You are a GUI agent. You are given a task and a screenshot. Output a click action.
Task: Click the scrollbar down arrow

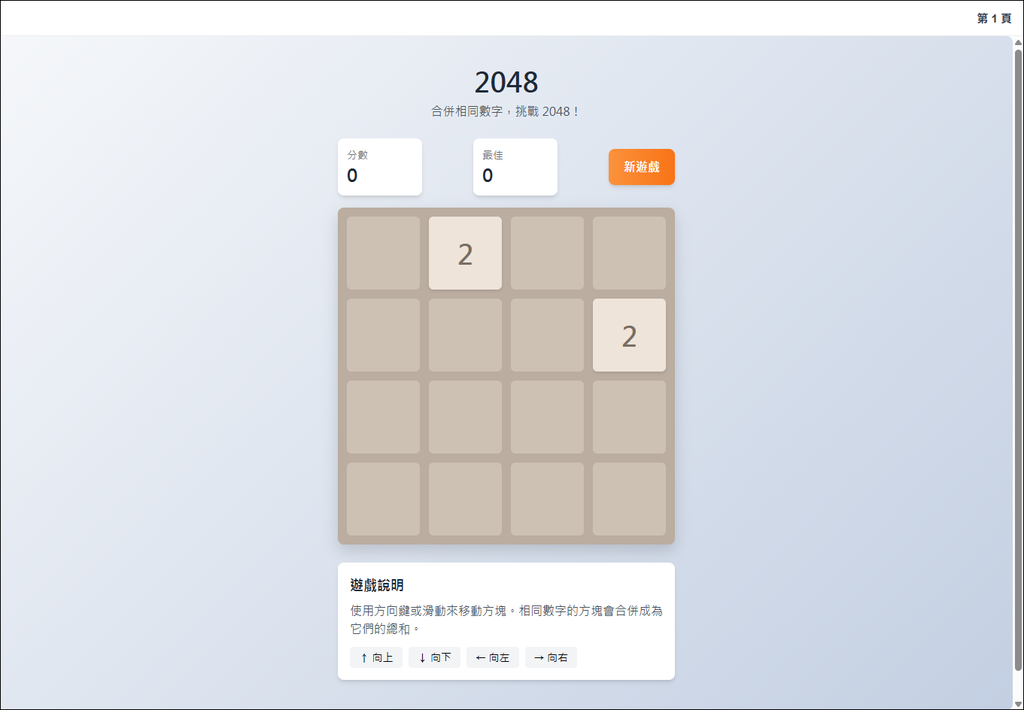pos(1017,704)
